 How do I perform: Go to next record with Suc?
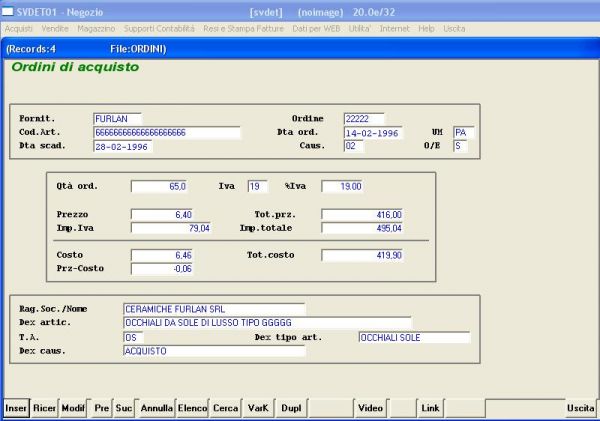click(124, 408)
